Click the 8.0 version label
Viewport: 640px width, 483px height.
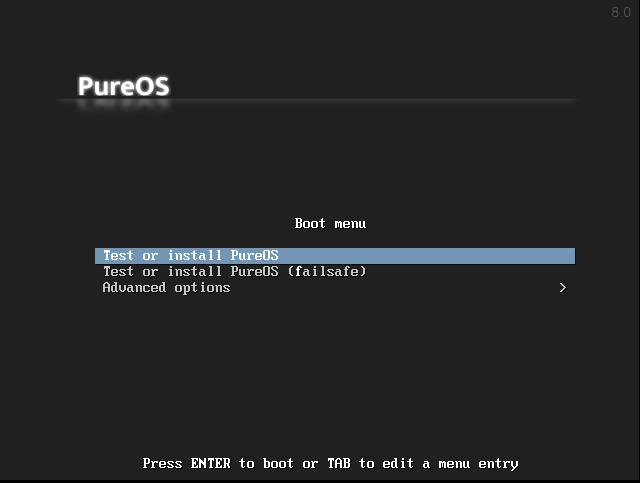point(621,13)
